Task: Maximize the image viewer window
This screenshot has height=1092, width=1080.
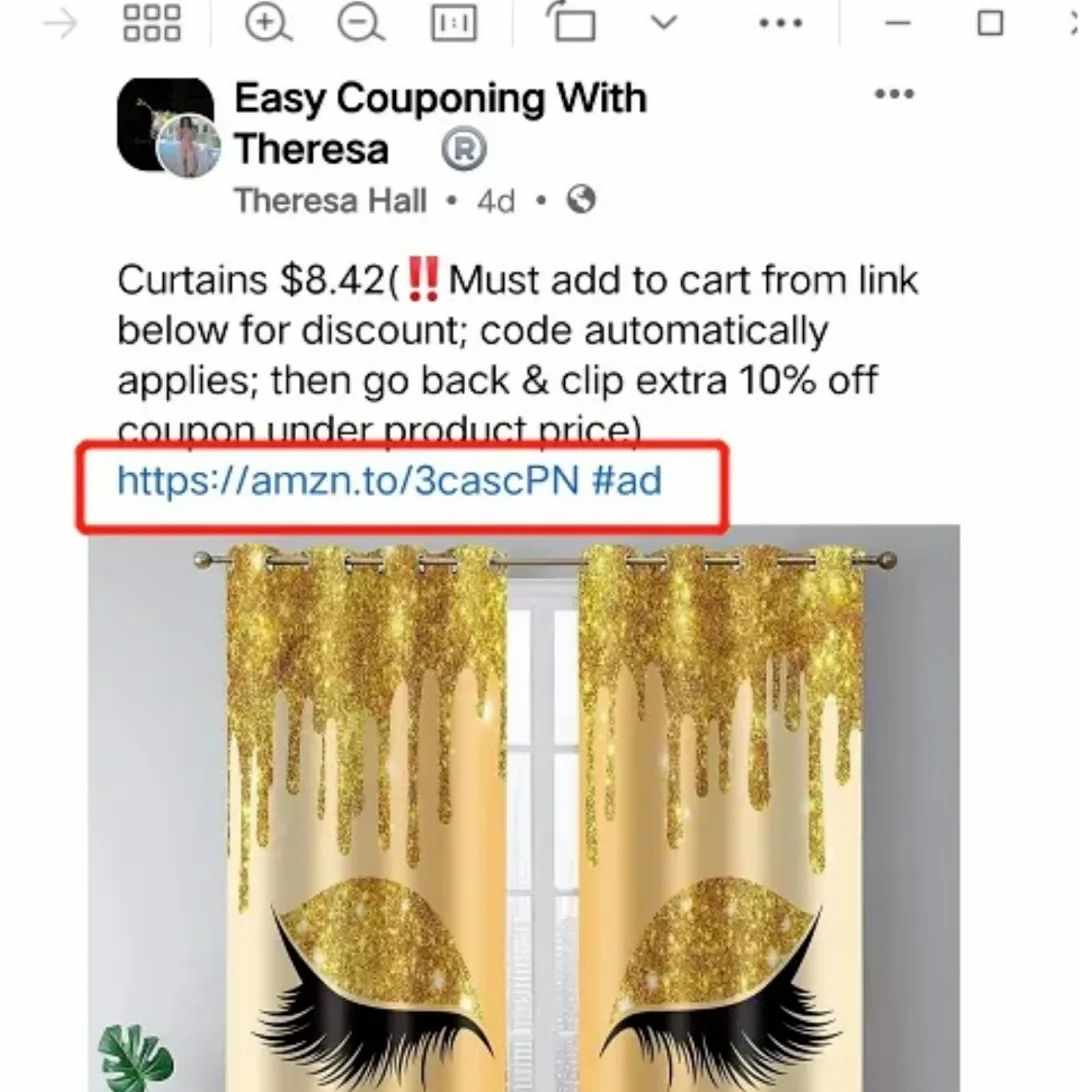Action: 990,23
